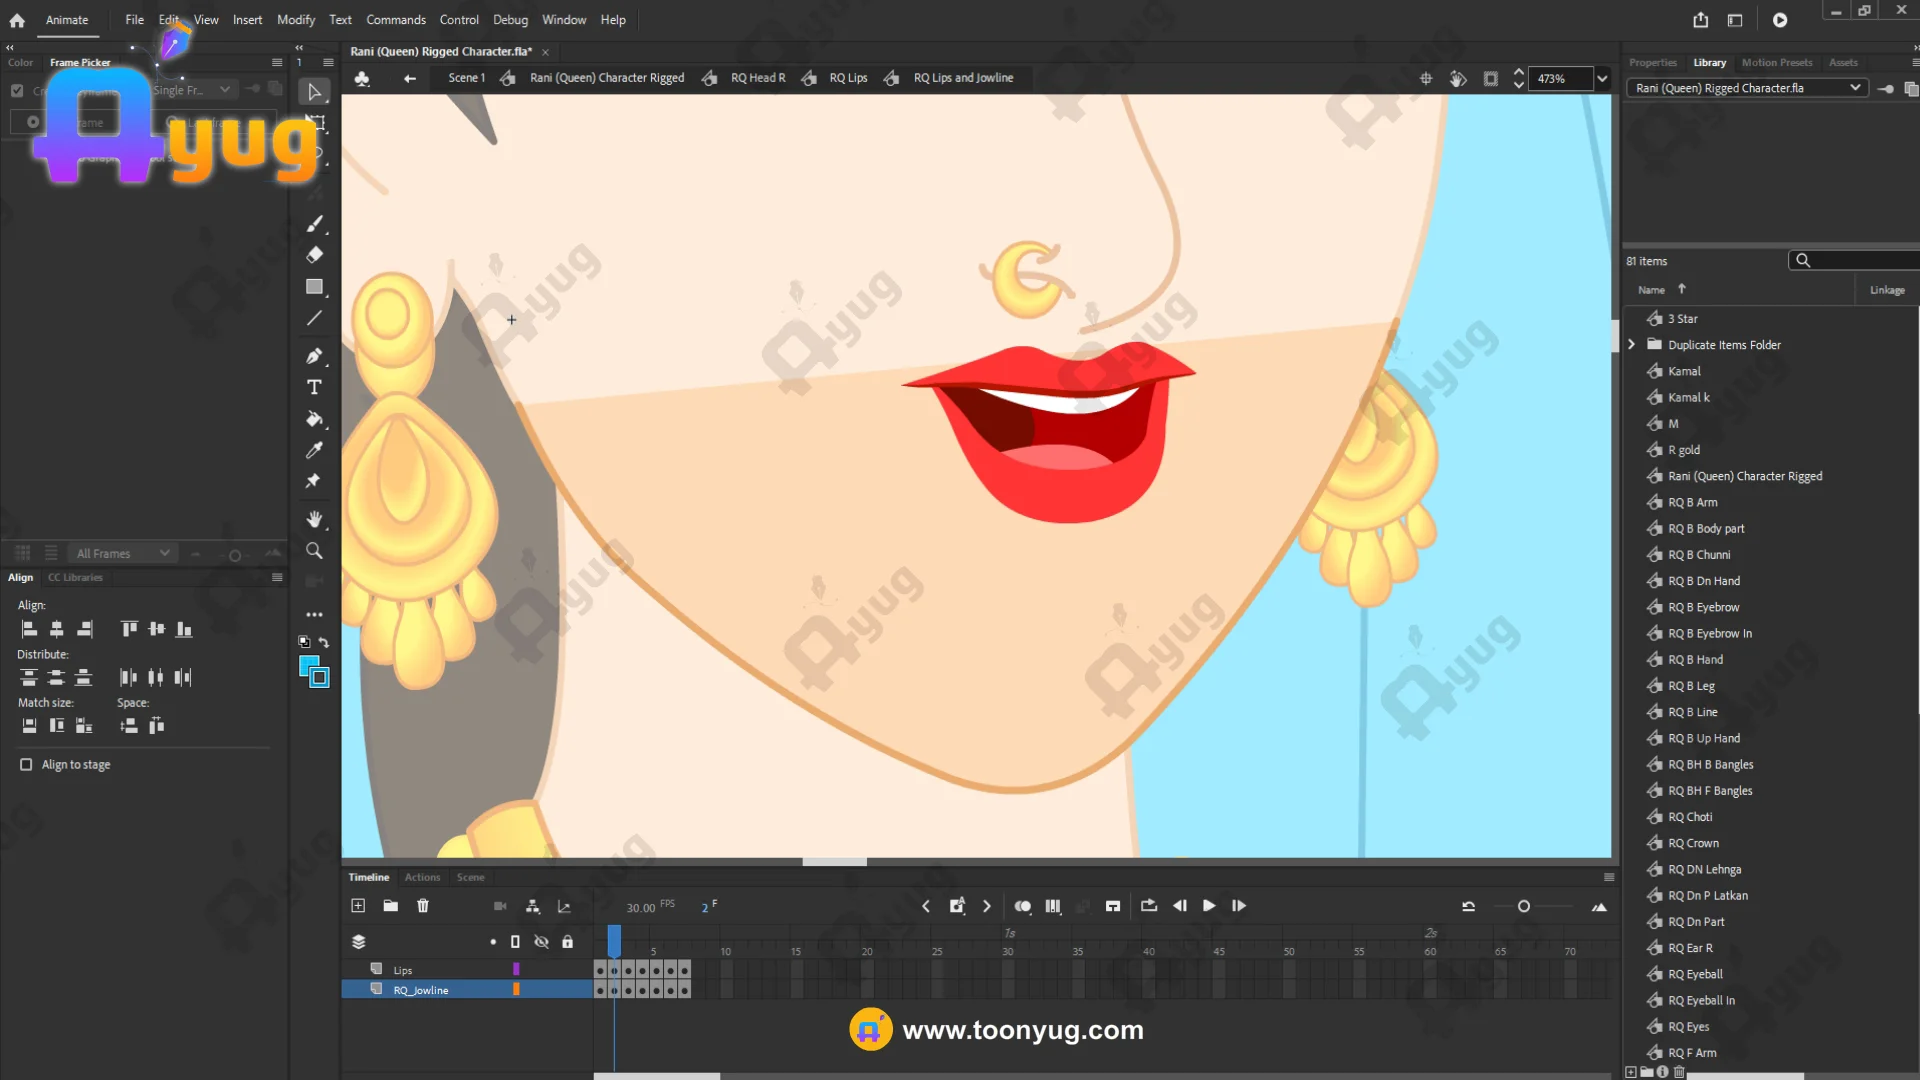This screenshot has width=1920, height=1080.
Task: Select the Brush tool
Action: pos(314,223)
